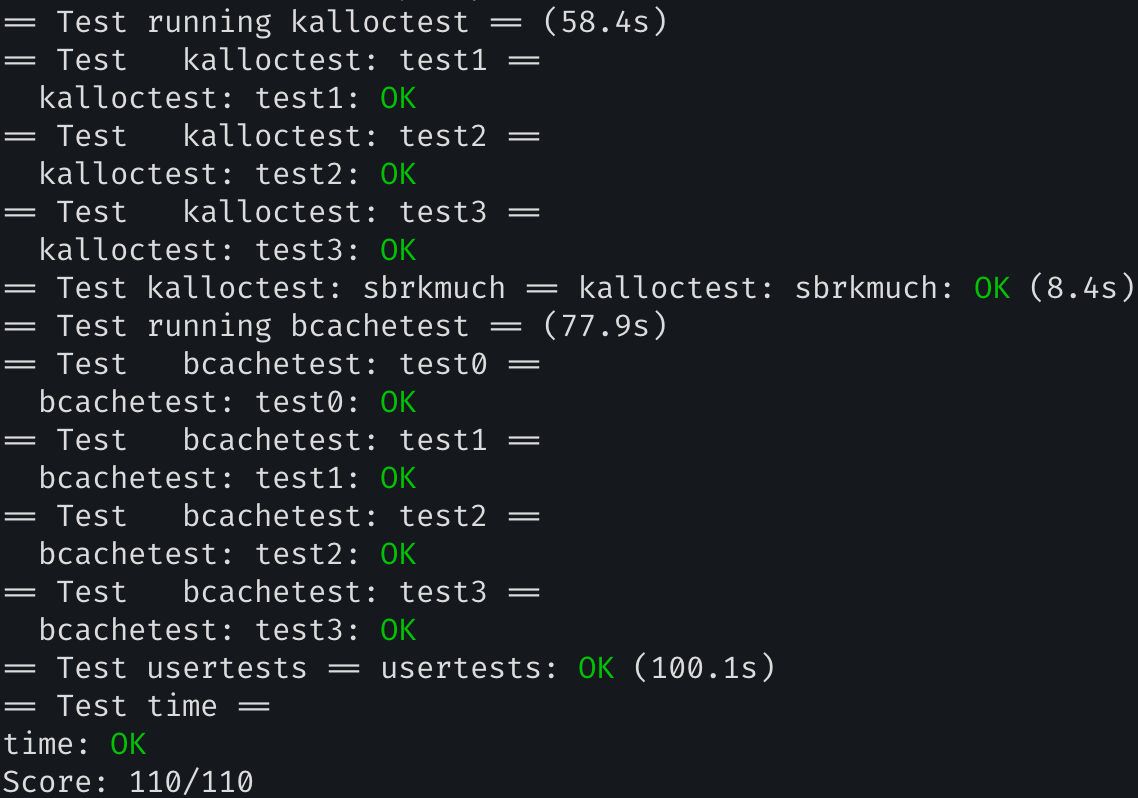Viewport: 1138px width, 798px height.
Task: Click the green OK after bcachetest test2
Action: coord(398,554)
